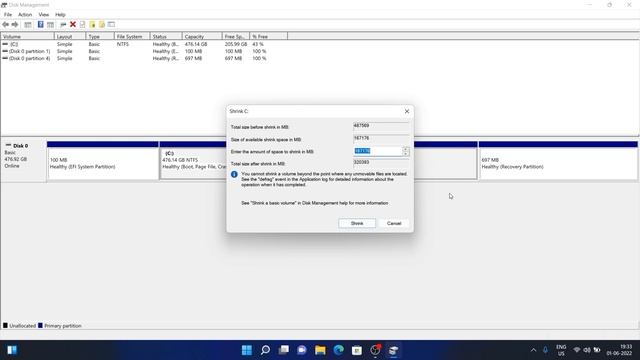Click the first yellow folder toolbar icon
This screenshot has width=640, height=360.
pos(92,24)
